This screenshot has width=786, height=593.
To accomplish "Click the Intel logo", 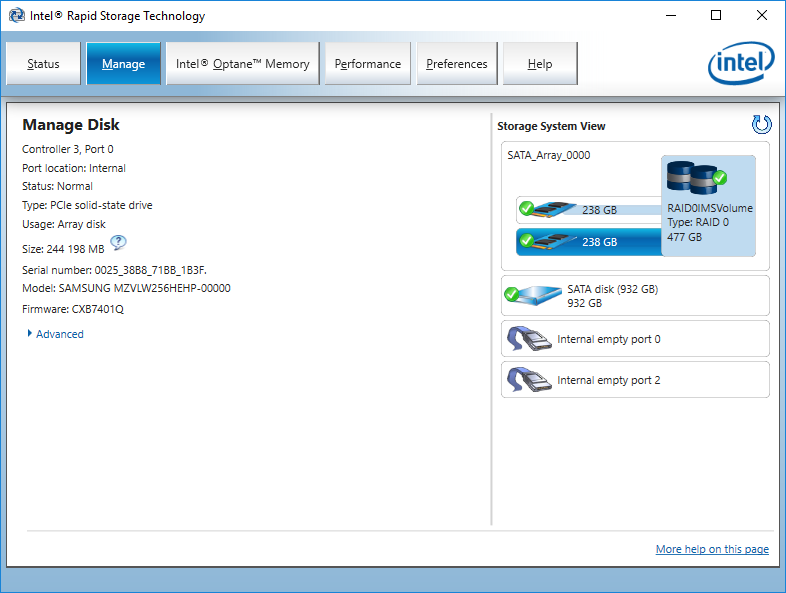I will (741, 63).
